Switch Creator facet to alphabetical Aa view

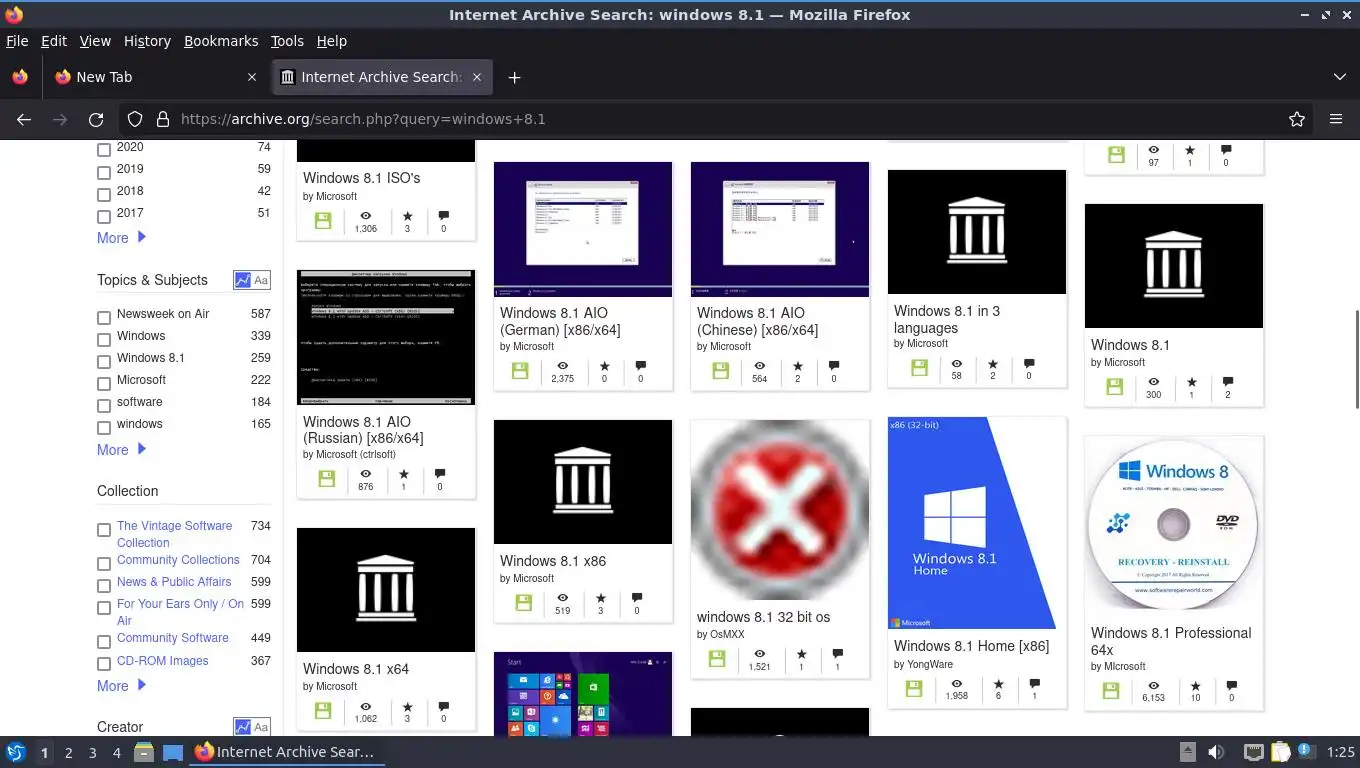[261, 727]
